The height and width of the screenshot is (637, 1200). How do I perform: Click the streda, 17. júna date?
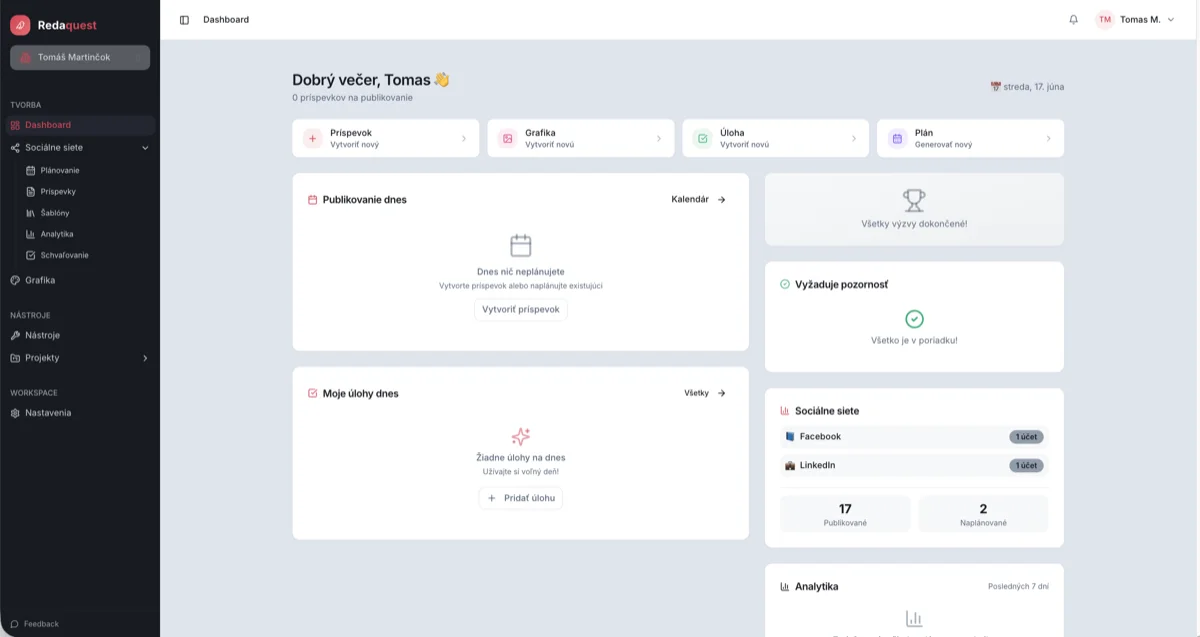pyautogui.click(x=1027, y=87)
